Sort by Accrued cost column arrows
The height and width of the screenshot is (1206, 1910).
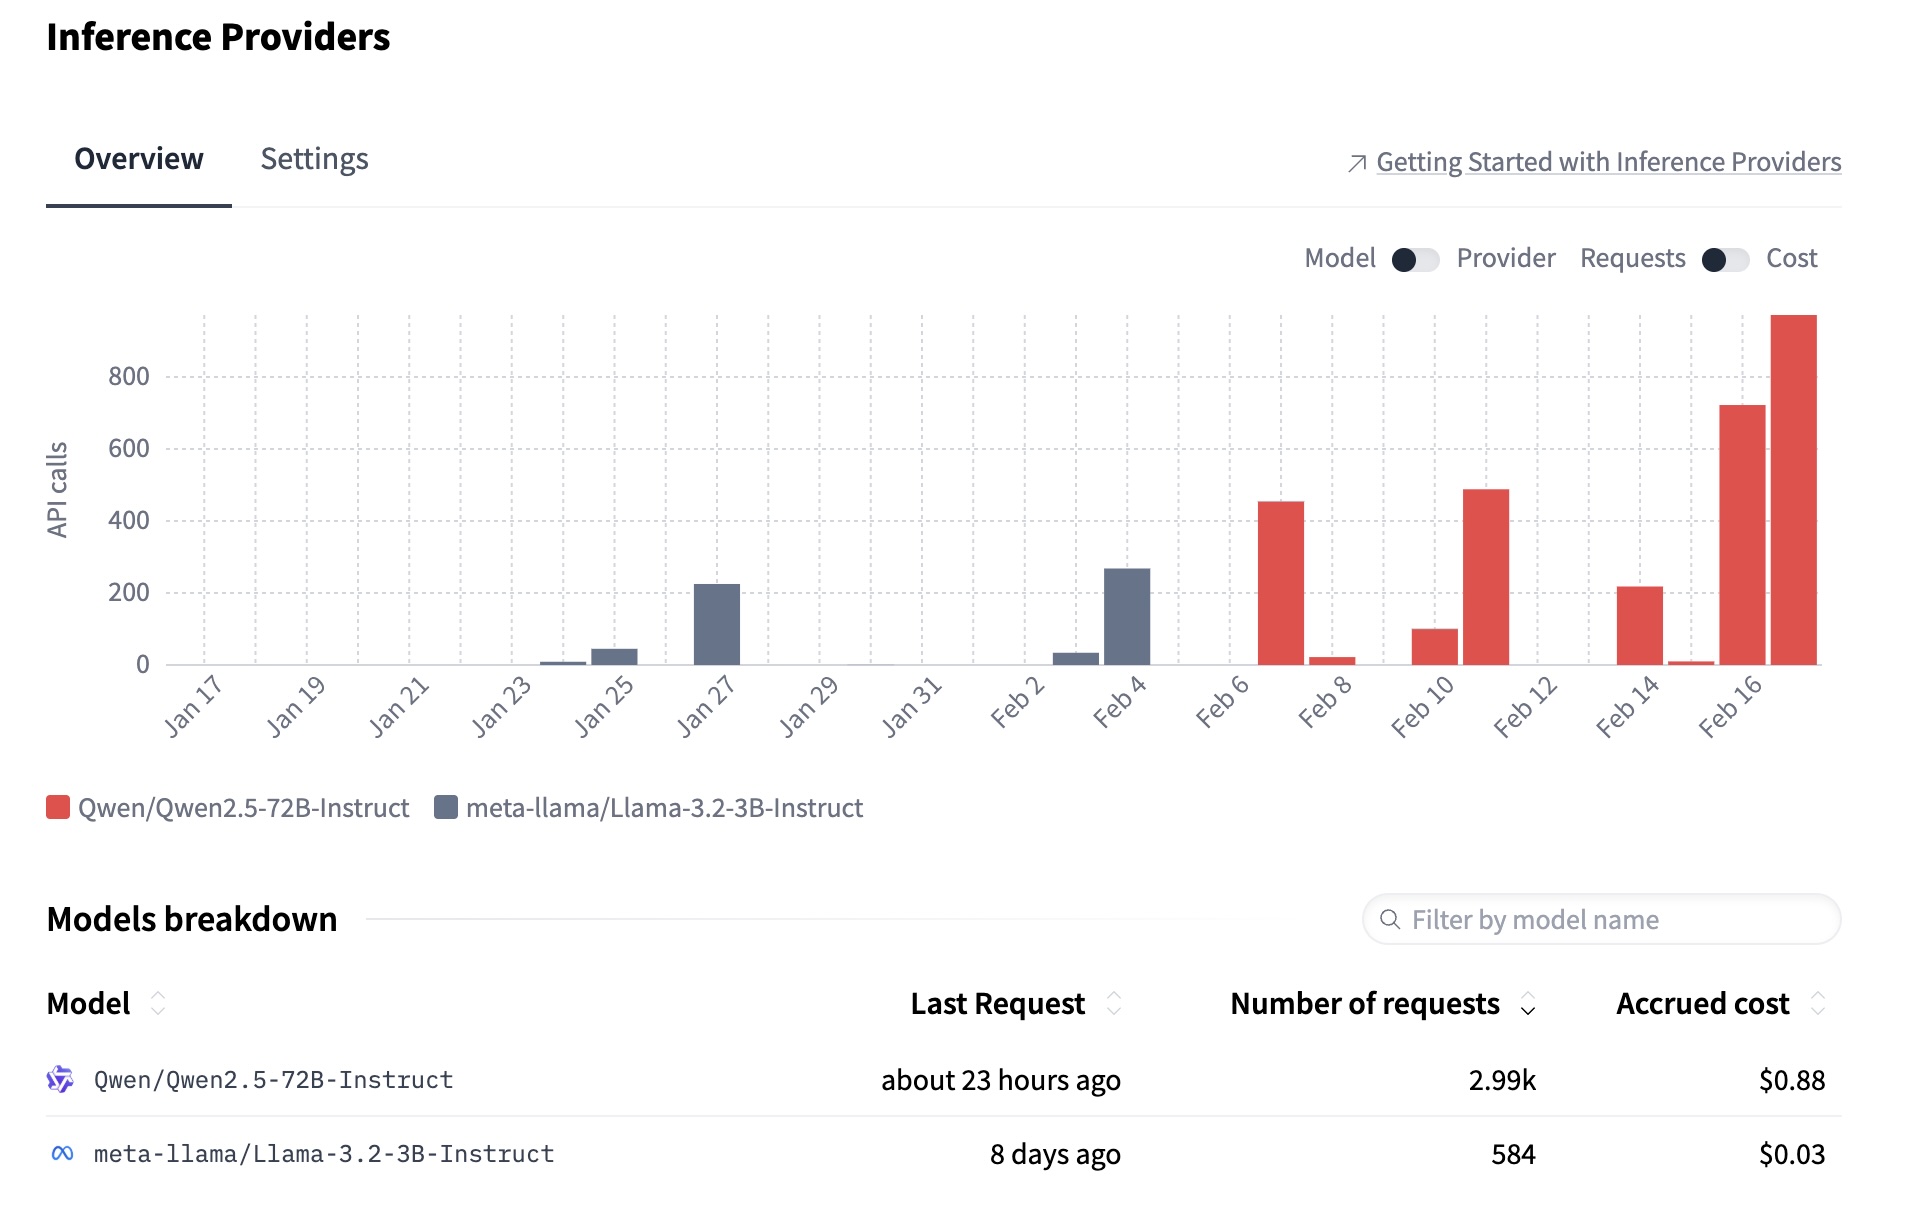[1818, 1003]
